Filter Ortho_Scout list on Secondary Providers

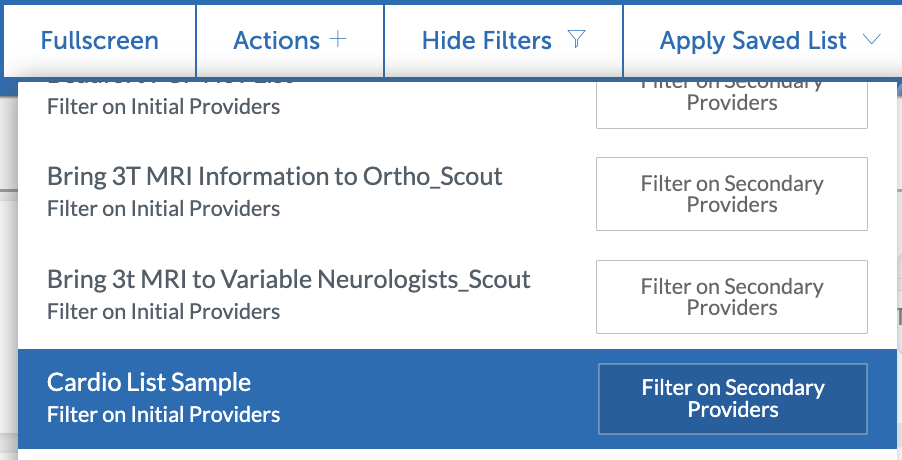coord(732,194)
